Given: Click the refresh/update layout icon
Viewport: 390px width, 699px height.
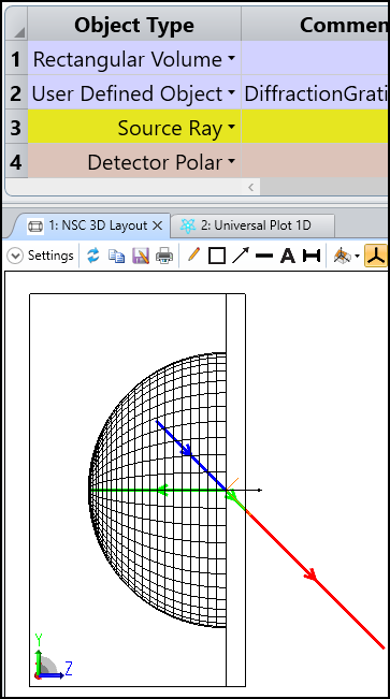Looking at the screenshot, I should click(93, 256).
